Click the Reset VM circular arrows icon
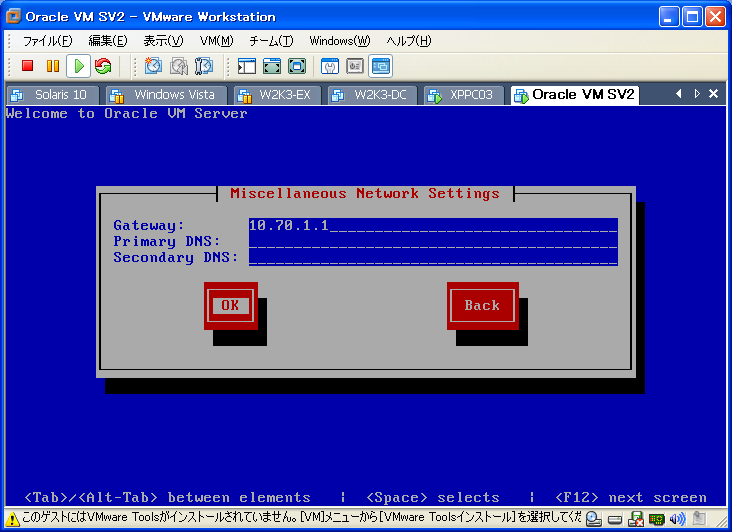This screenshot has width=732, height=532. tap(103, 66)
